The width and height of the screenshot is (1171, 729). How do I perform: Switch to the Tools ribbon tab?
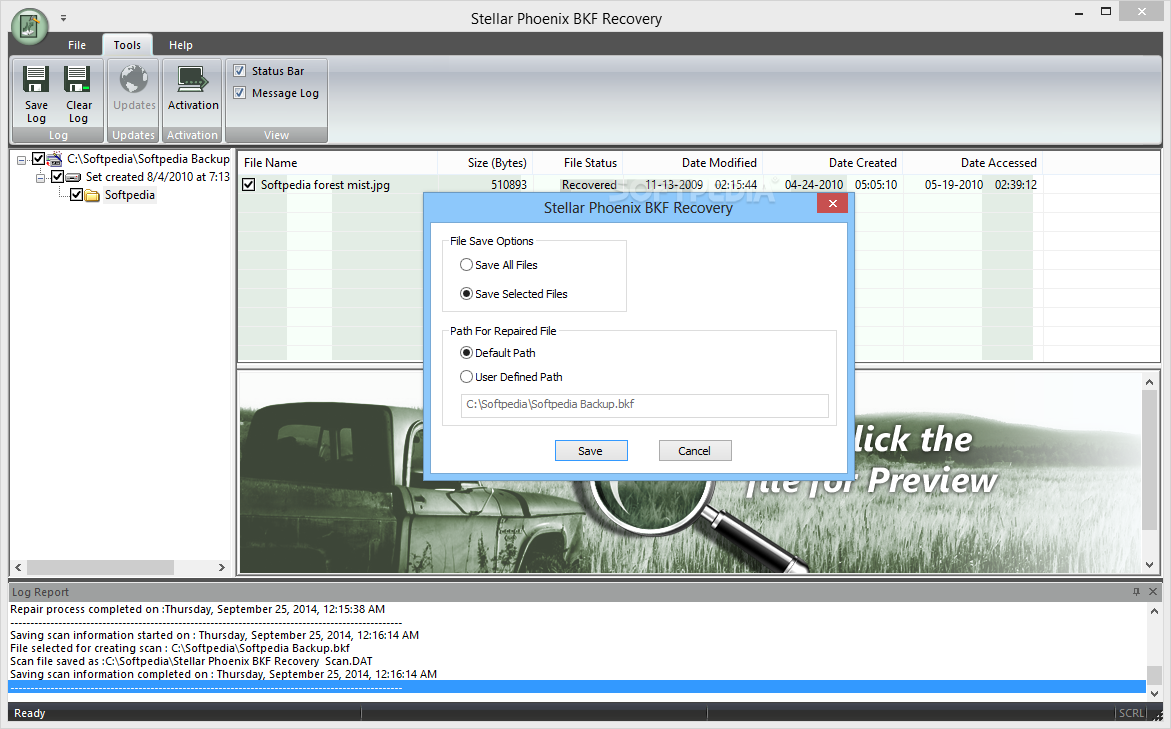pos(127,45)
